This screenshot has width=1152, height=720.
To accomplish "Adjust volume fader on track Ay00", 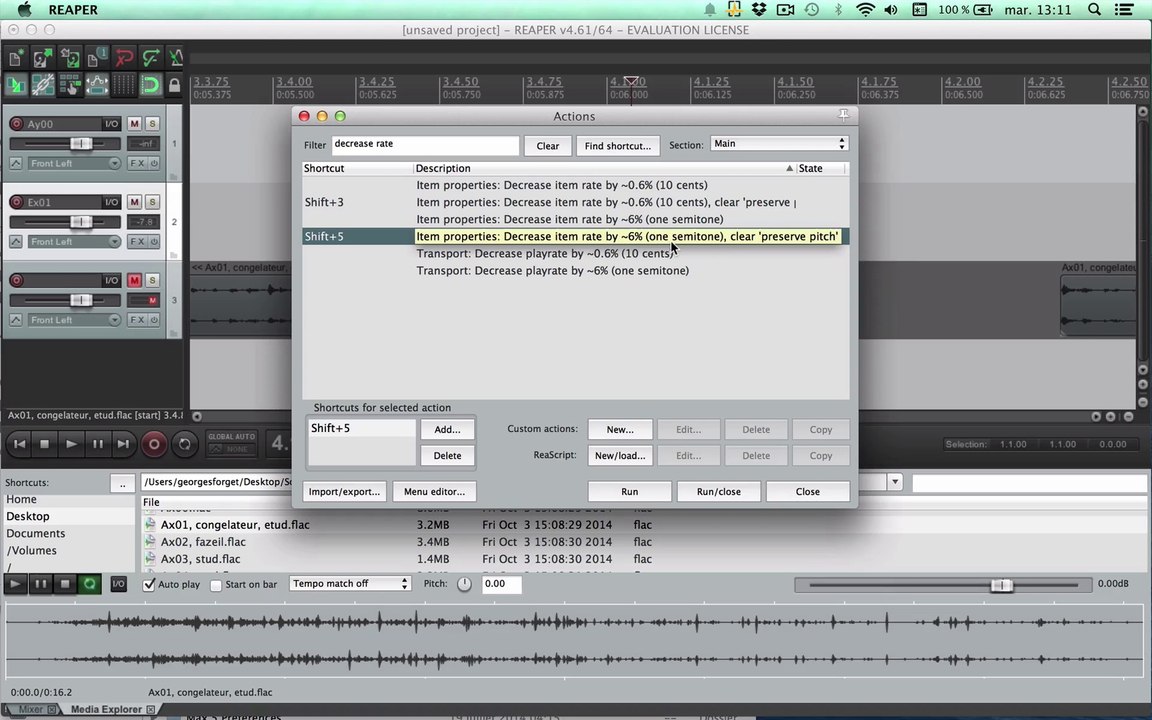I will tap(81, 143).
